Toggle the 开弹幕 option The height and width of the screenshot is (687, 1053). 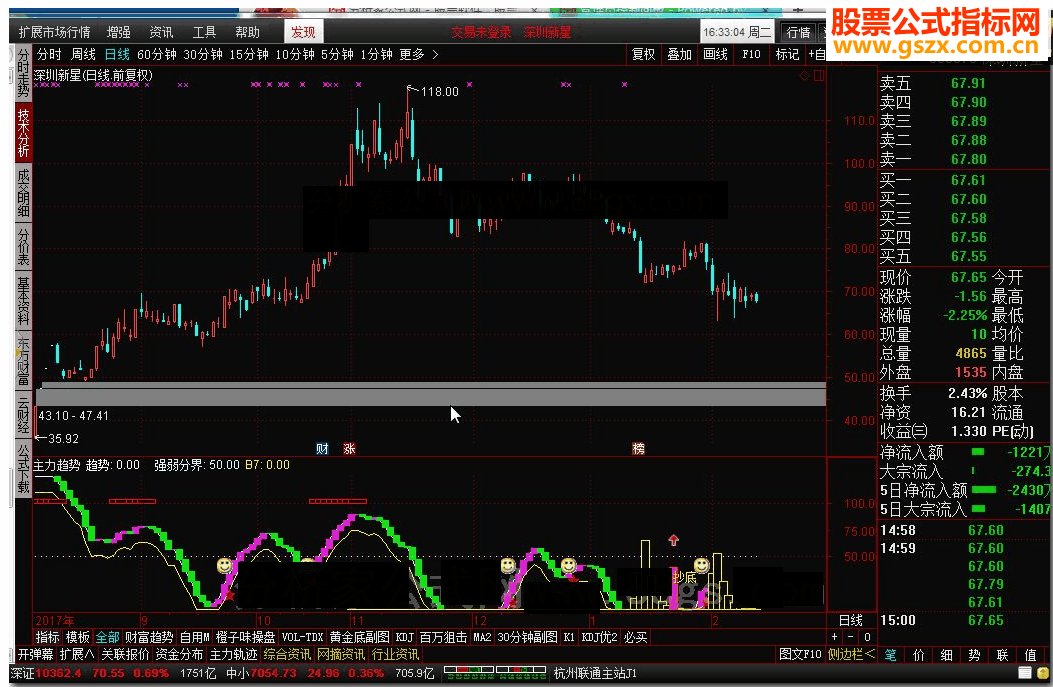pyautogui.click(x=36, y=655)
